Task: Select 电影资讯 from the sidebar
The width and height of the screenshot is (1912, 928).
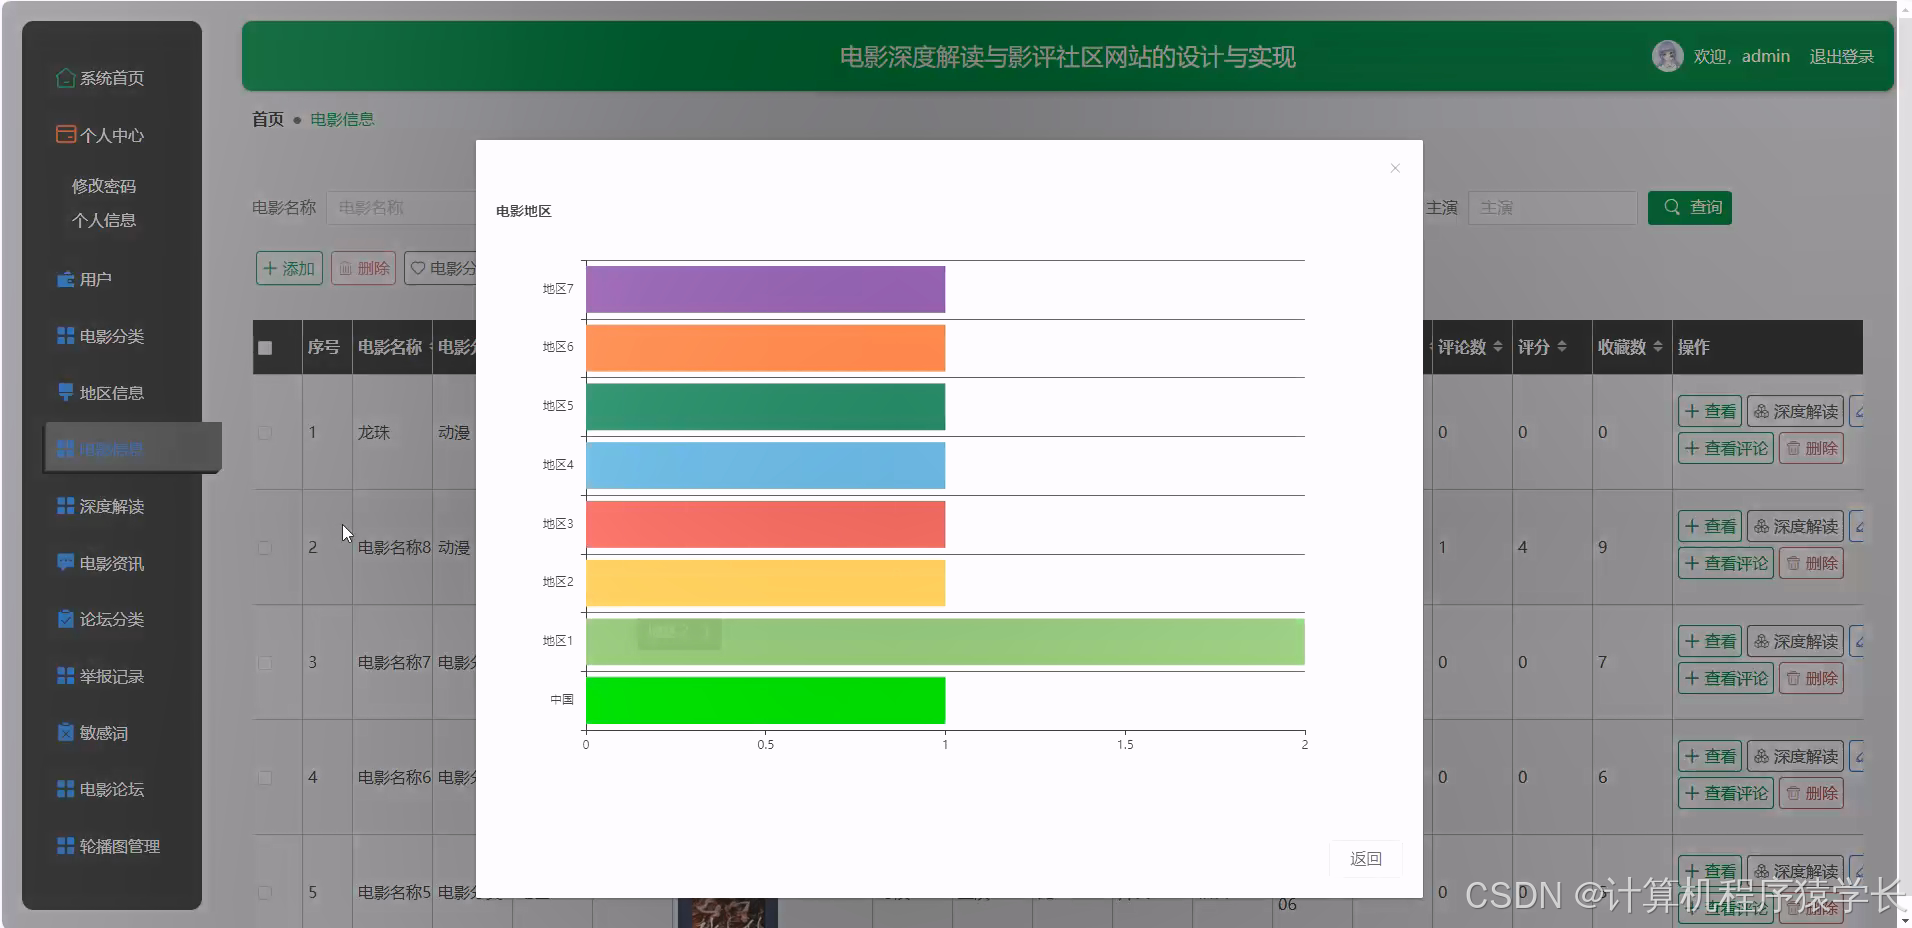Action: point(110,562)
